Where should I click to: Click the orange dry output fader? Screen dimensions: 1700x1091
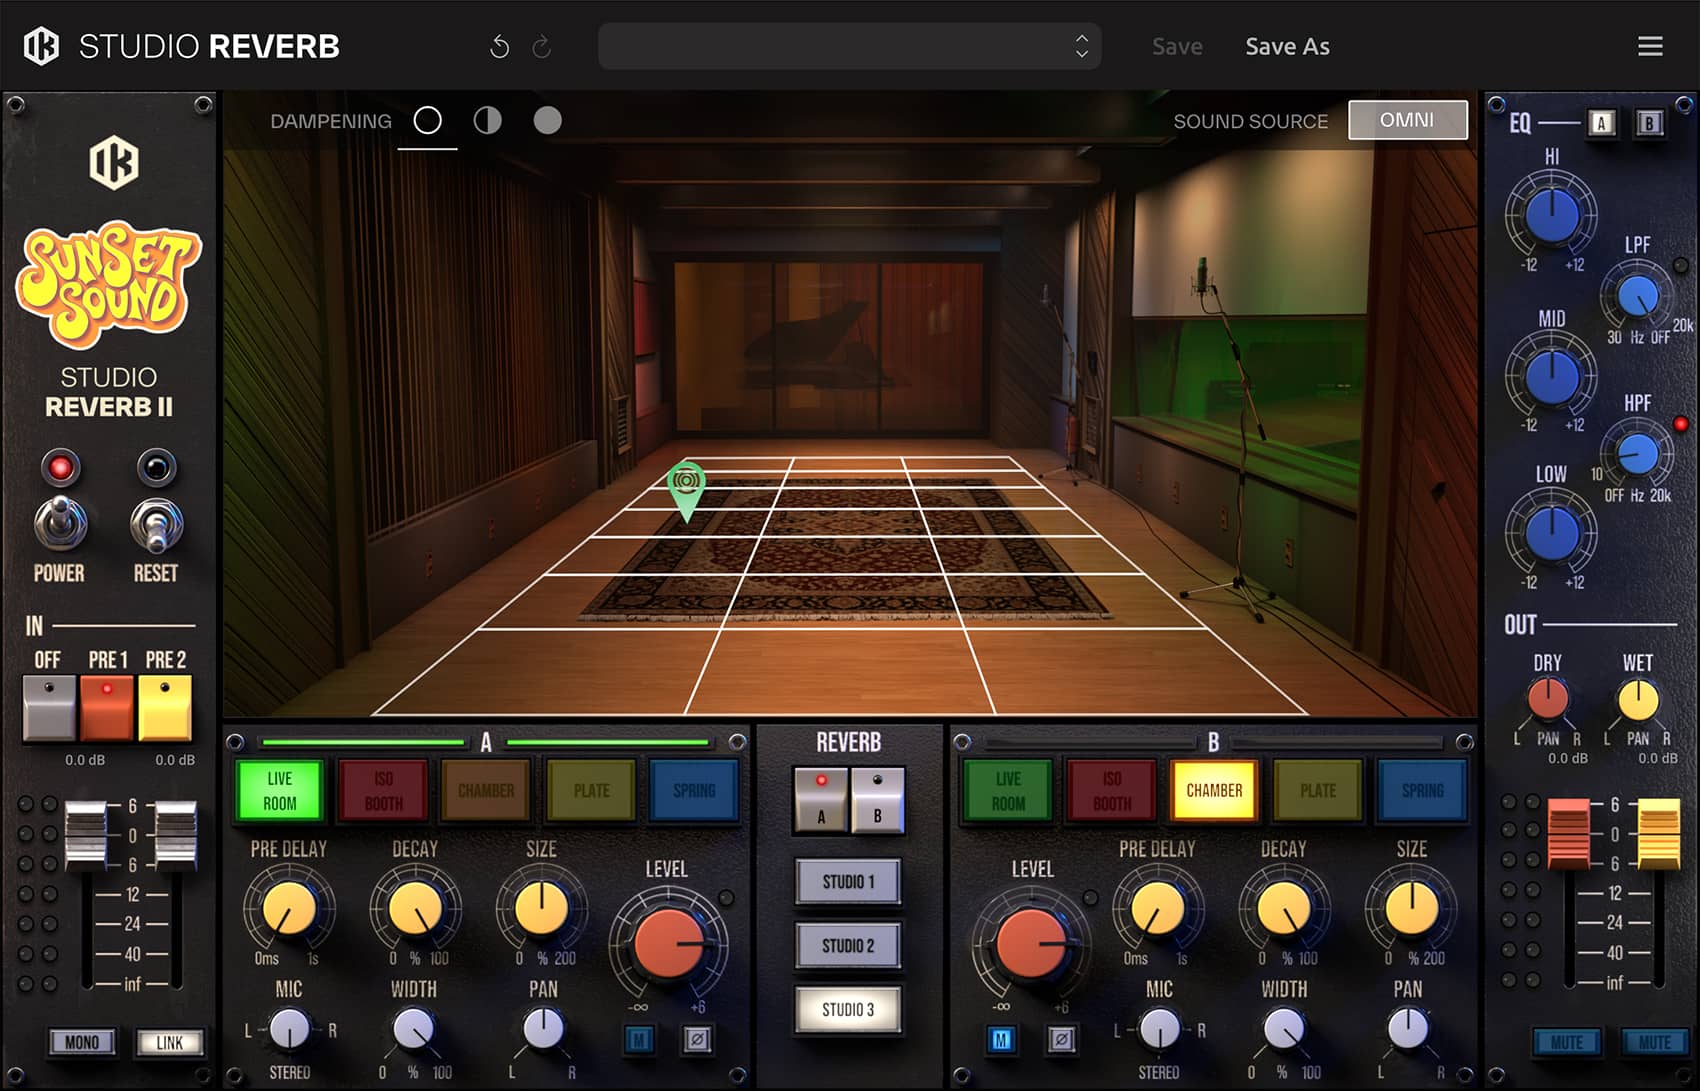[x=1567, y=832]
